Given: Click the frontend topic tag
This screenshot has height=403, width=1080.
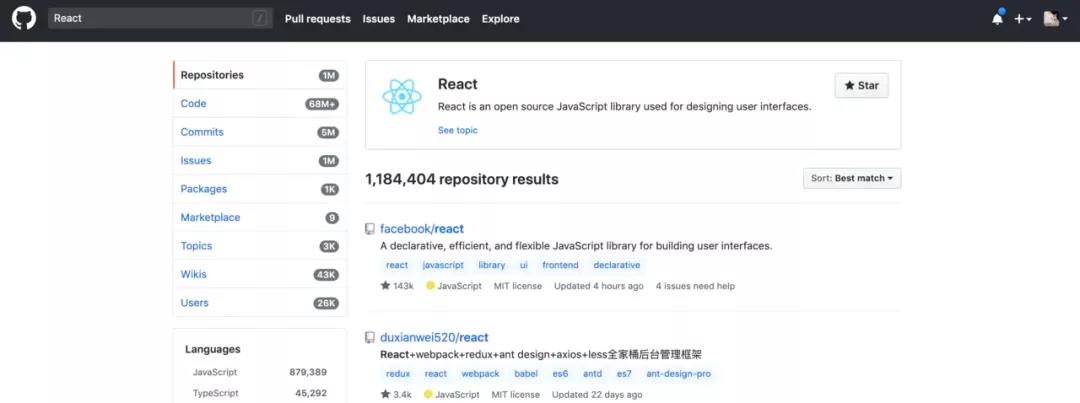Looking at the screenshot, I should pyautogui.click(x=561, y=265).
